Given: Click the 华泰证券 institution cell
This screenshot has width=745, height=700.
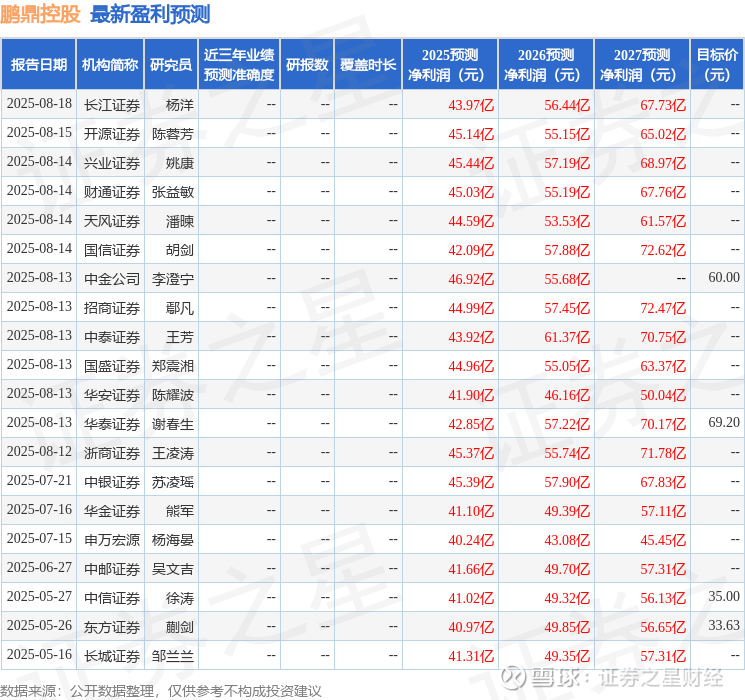Looking at the screenshot, I should [x=112, y=424].
